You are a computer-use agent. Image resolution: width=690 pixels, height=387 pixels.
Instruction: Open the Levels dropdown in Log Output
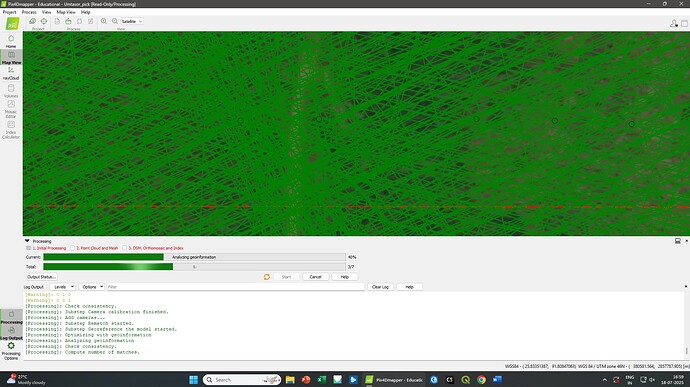(62, 287)
